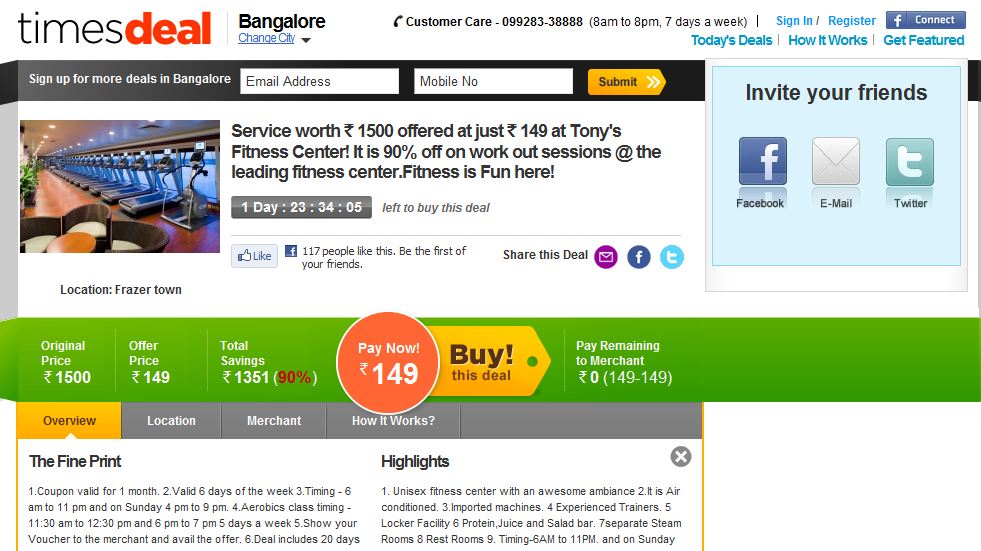
Task: Click the Email Address input field
Action: pos(319,81)
